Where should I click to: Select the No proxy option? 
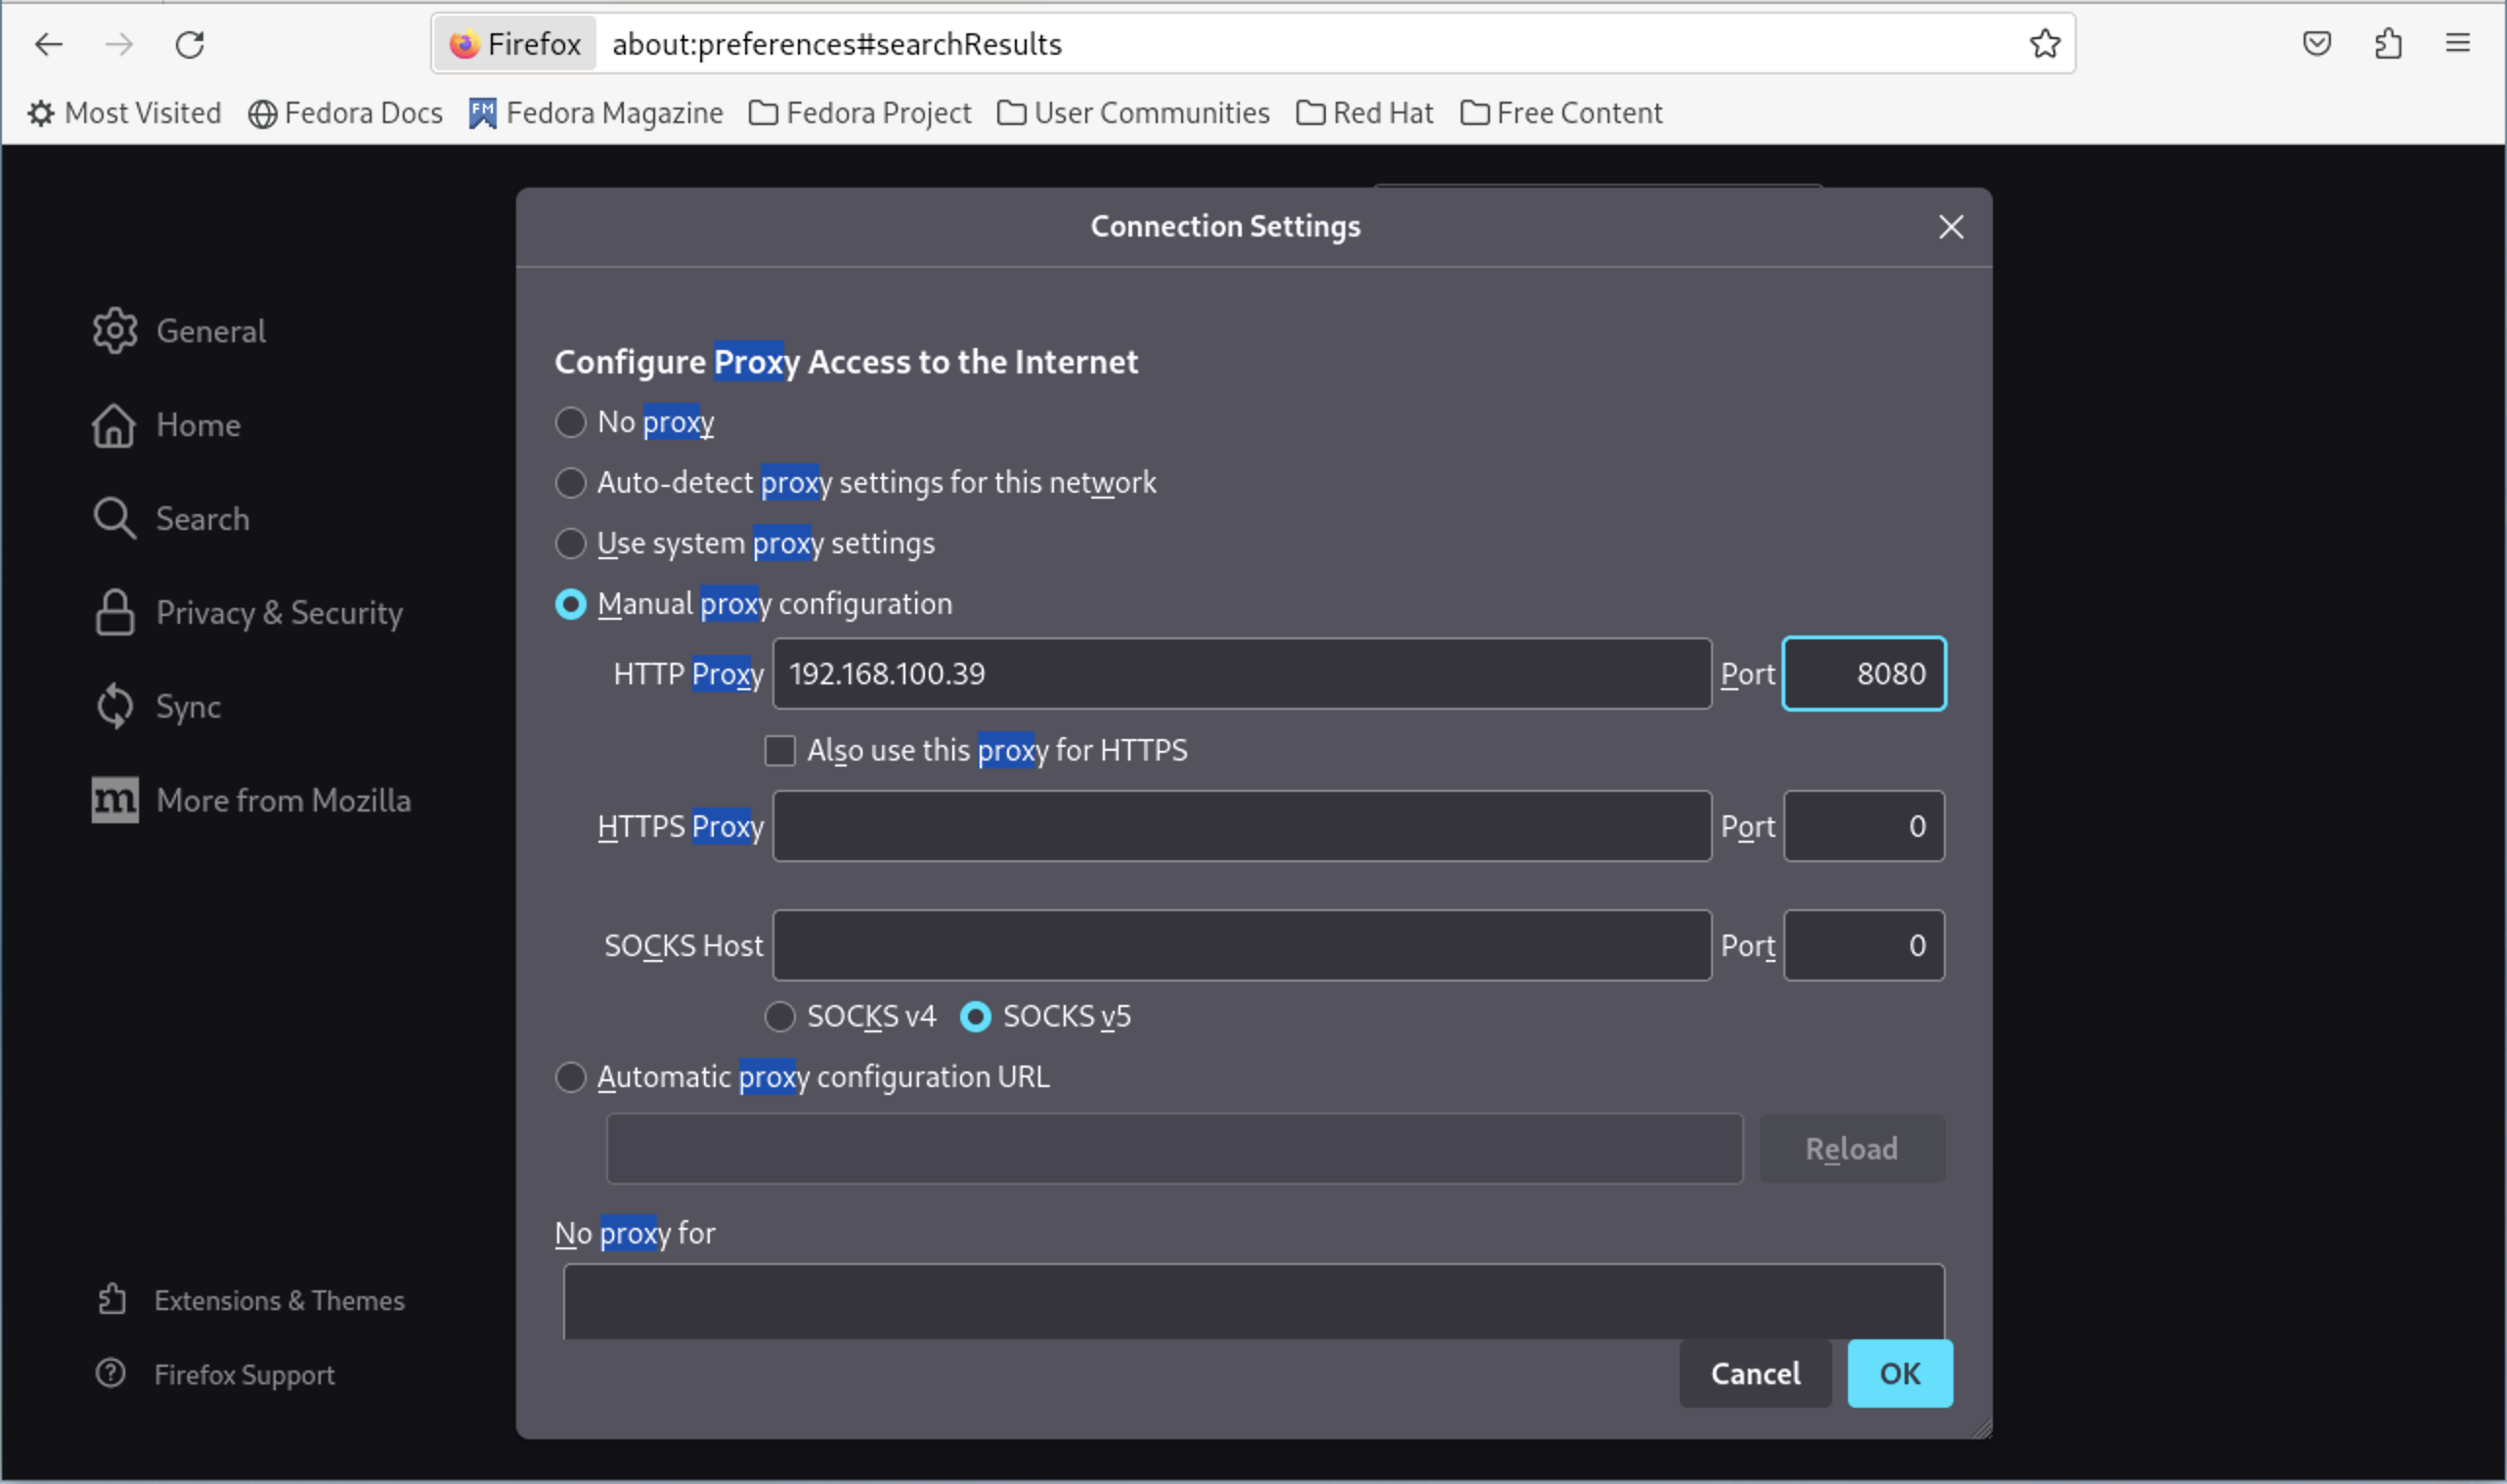pos(570,422)
